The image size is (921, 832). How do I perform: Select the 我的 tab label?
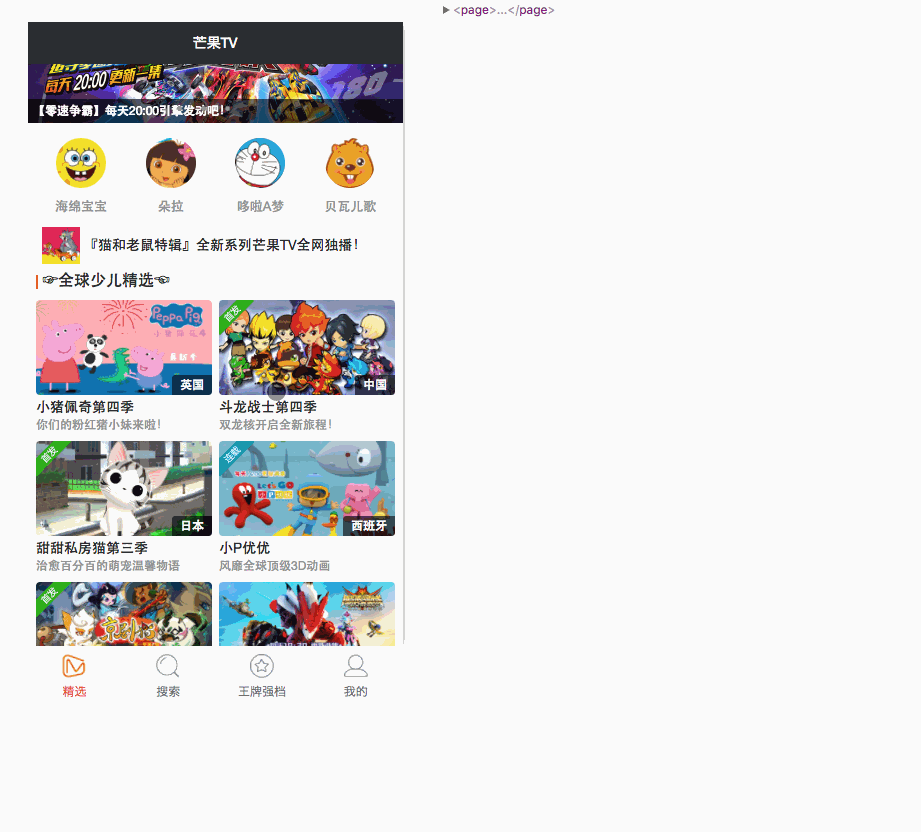pyautogui.click(x=355, y=692)
